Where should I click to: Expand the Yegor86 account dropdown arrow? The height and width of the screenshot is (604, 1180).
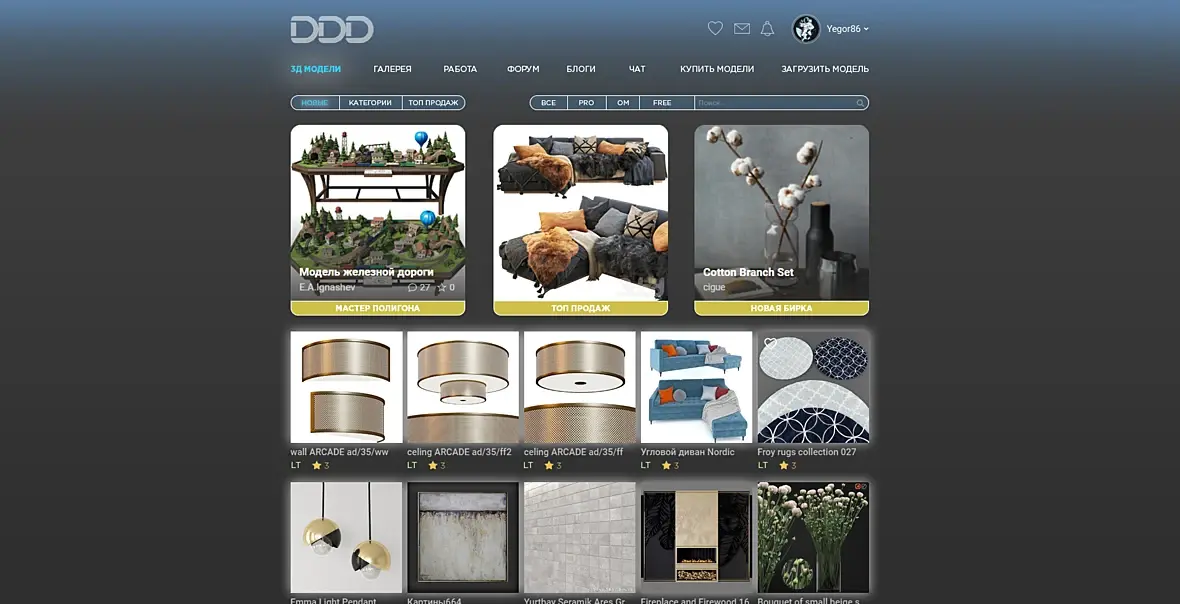pyautogui.click(x=866, y=29)
